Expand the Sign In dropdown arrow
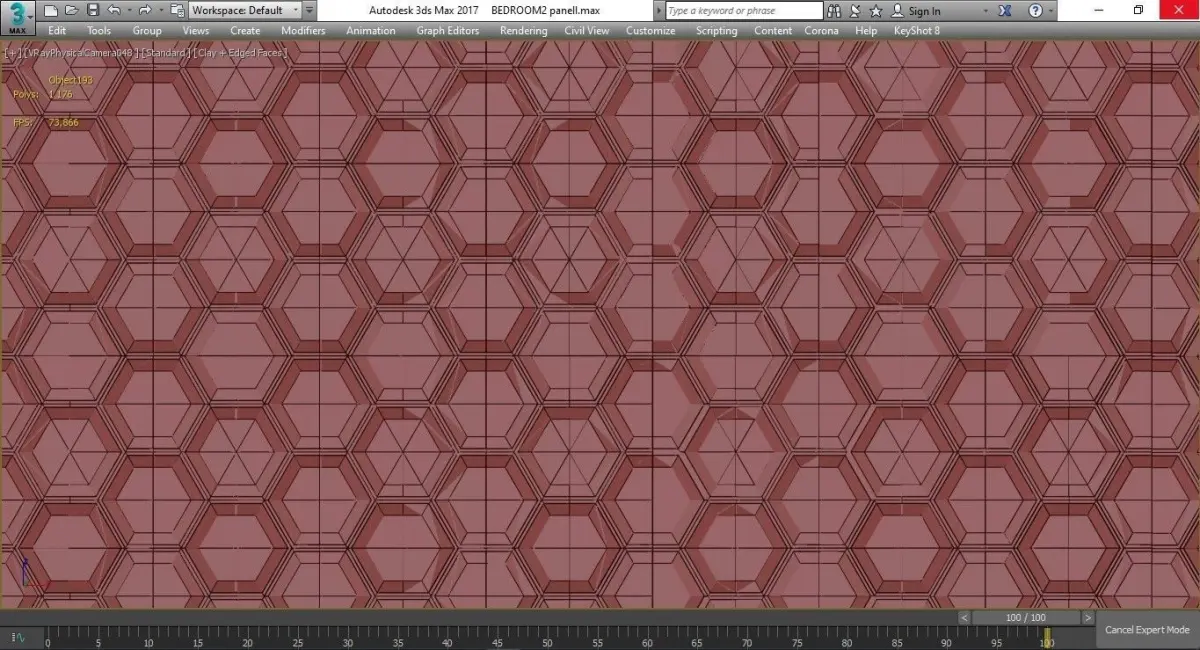 (x=986, y=11)
